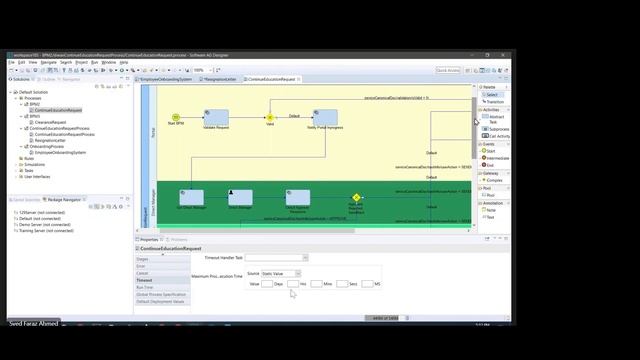Select the Validate Request task node
The image size is (640, 360).
point(216,117)
